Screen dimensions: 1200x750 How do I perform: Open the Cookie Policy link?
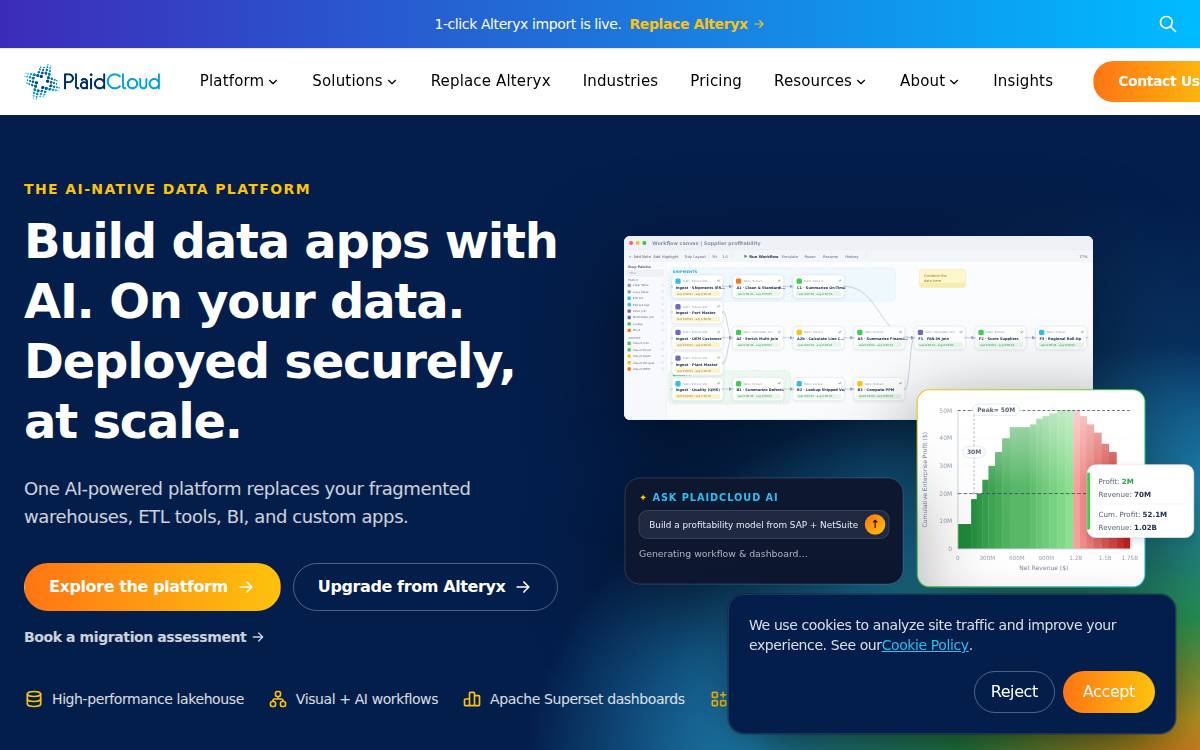point(925,645)
